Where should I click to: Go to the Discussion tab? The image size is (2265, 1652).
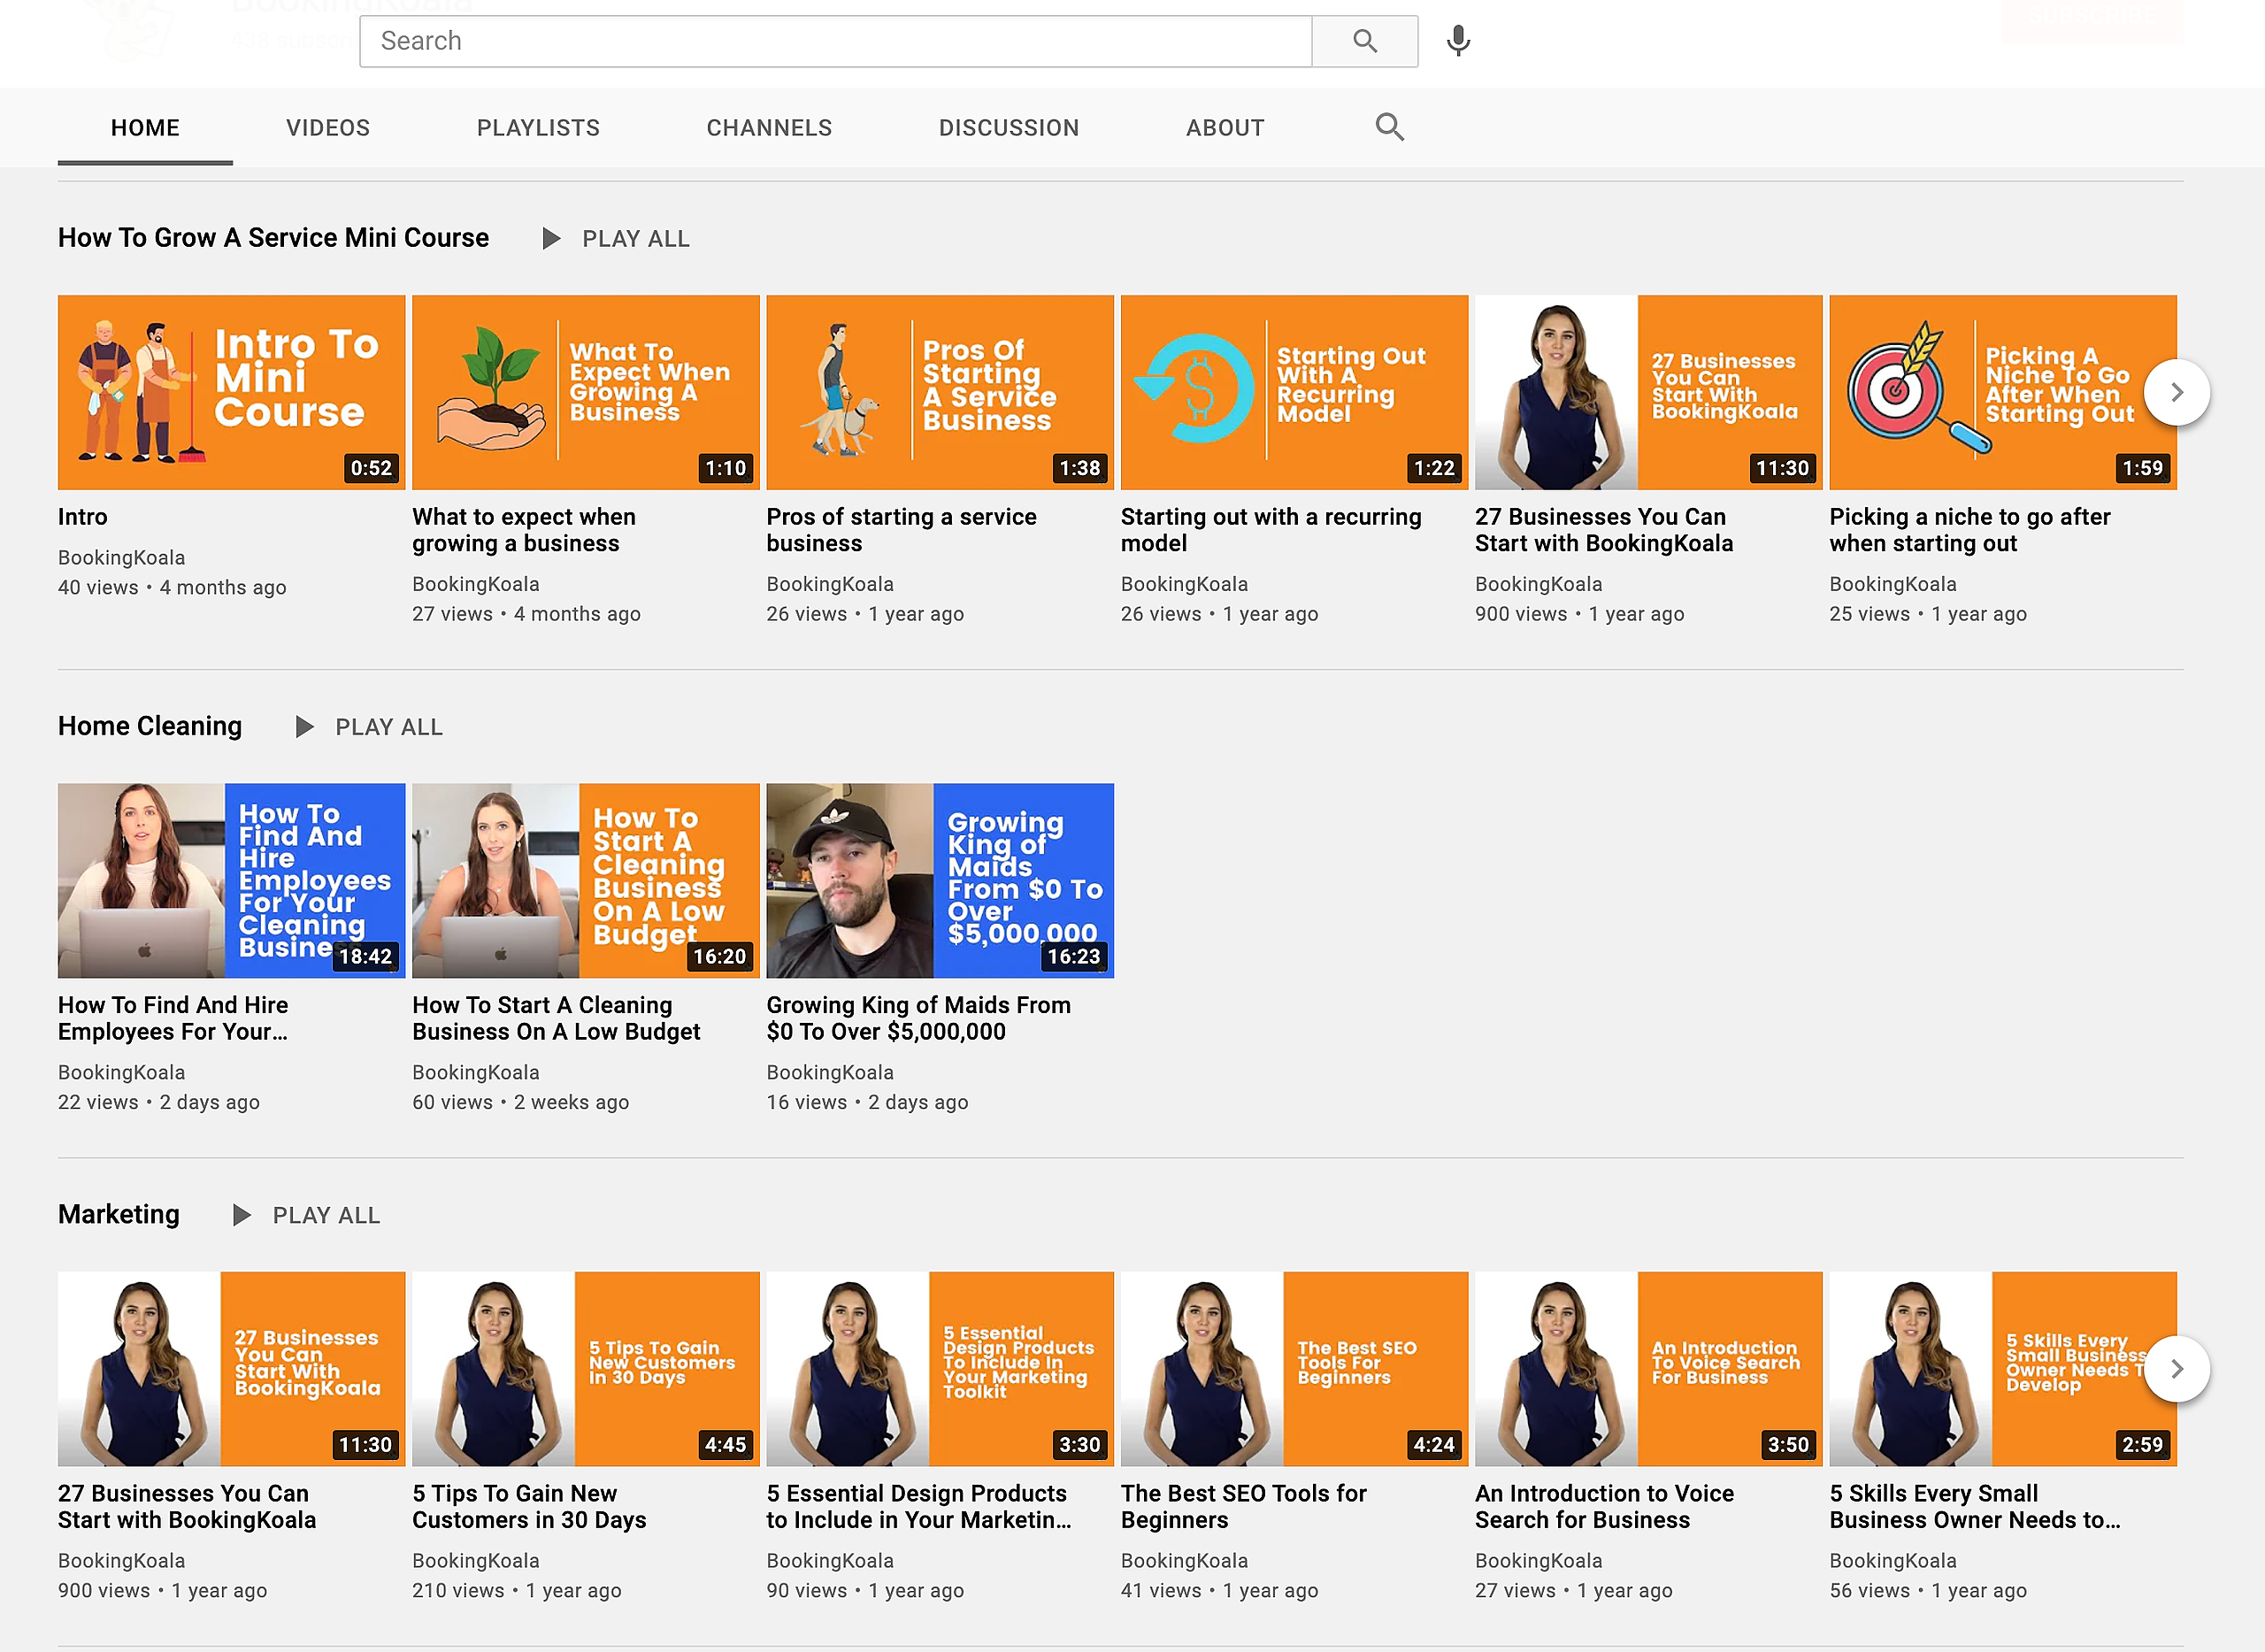[1008, 128]
